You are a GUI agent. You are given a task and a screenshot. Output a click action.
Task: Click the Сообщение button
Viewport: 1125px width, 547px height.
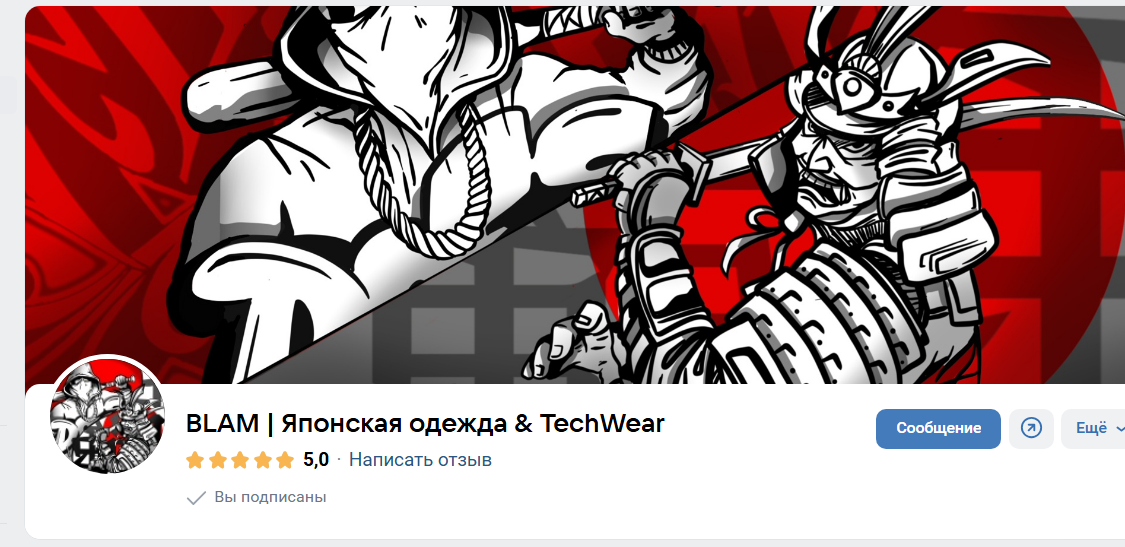click(938, 429)
